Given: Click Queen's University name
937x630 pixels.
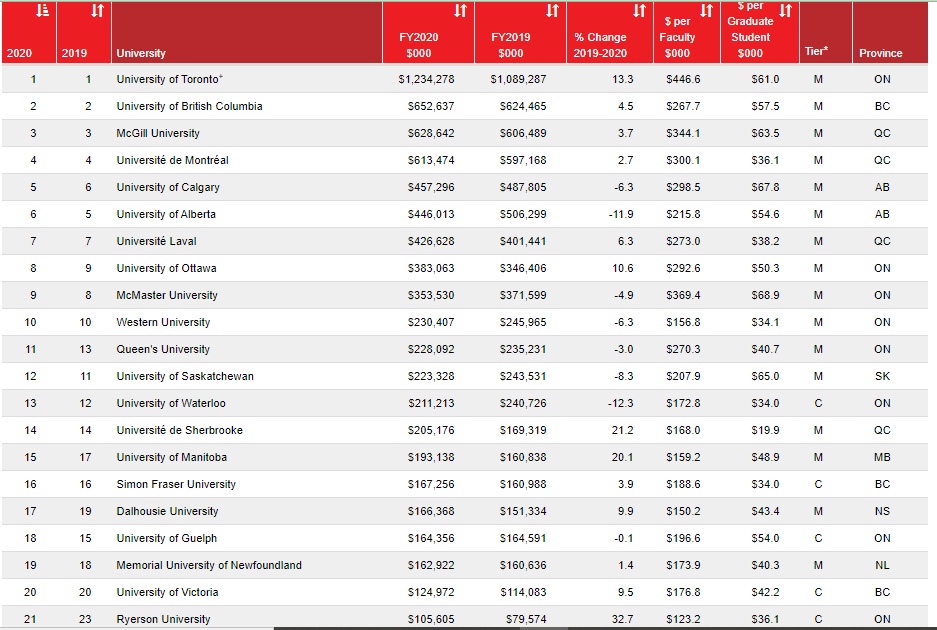Looking at the screenshot, I should [x=163, y=349].
